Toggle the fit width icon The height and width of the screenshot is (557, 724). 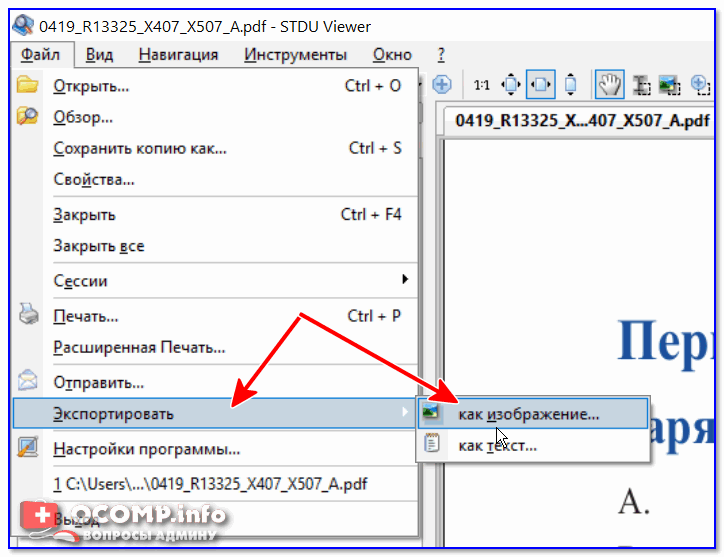pos(540,86)
